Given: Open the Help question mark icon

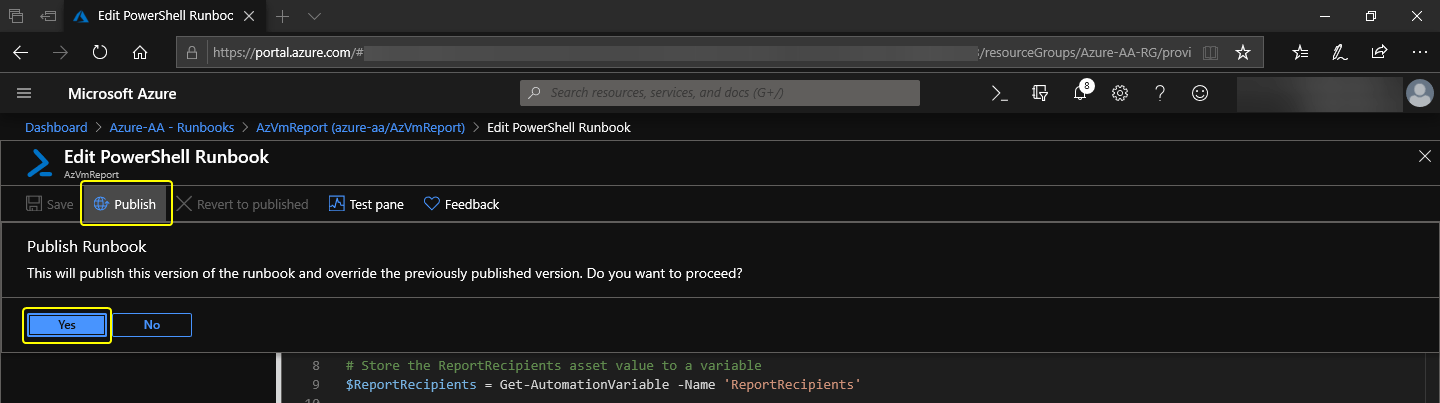Looking at the screenshot, I should 1160,93.
